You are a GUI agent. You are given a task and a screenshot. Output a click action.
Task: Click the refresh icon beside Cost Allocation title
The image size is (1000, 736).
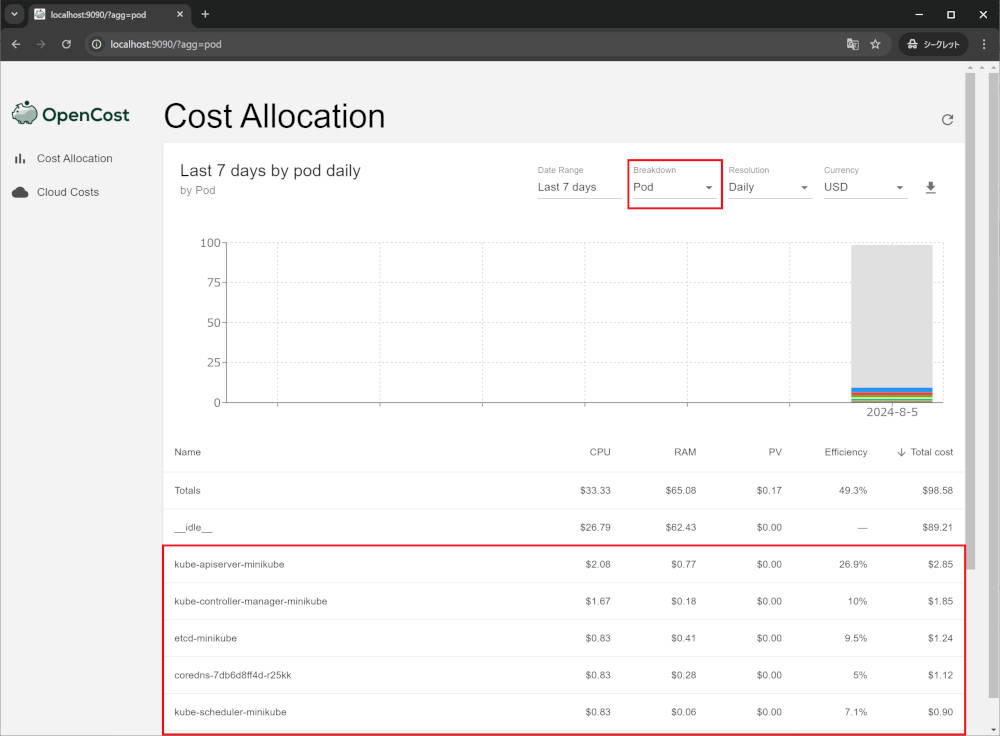[x=947, y=120]
